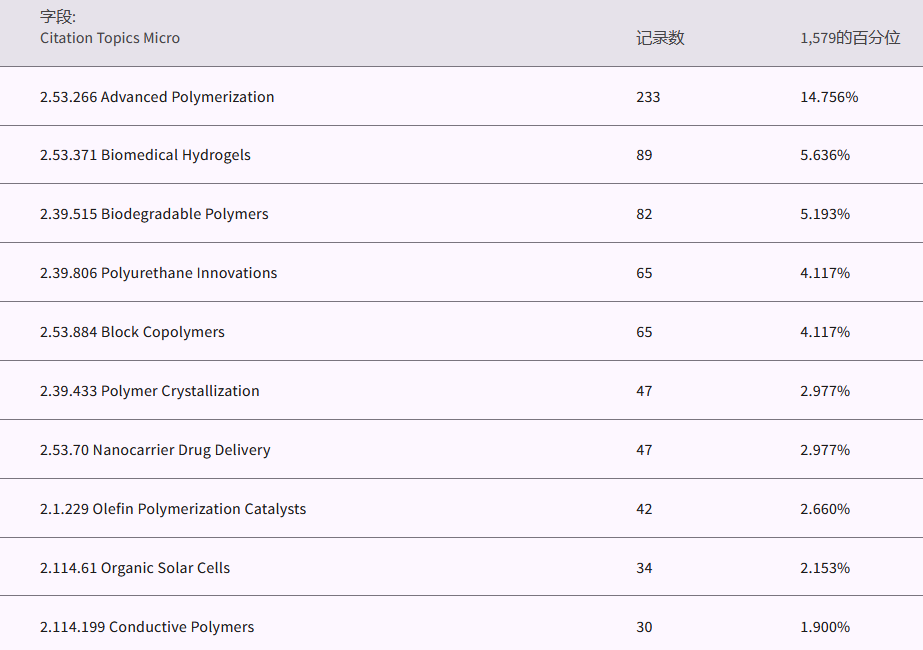Open the Biomedical Hydrogels topic
923x650 pixels.
145,155
